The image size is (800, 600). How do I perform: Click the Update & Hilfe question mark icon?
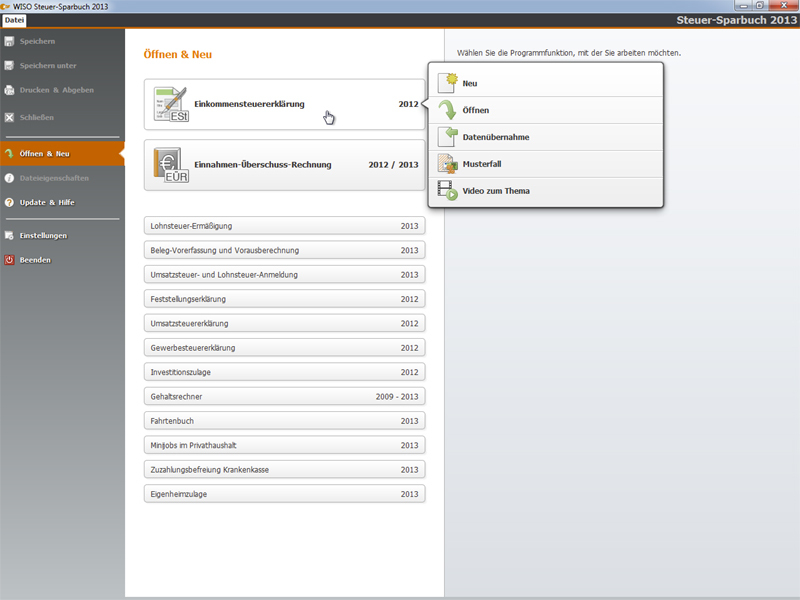point(9,202)
